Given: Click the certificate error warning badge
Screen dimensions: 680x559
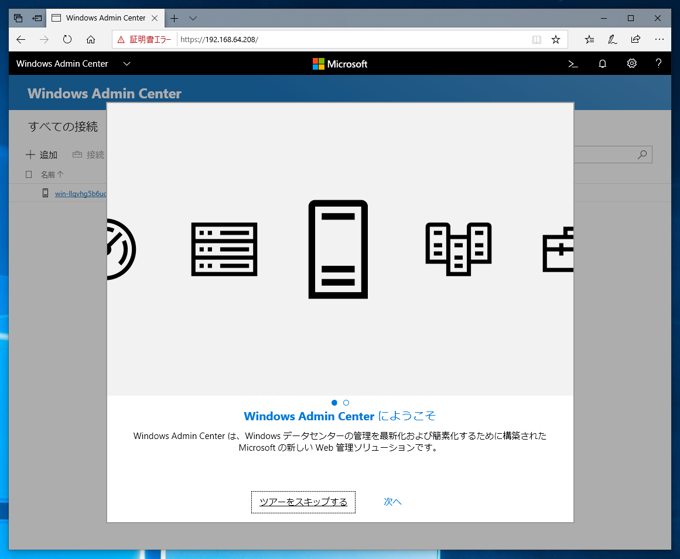Looking at the screenshot, I should click(144, 39).
